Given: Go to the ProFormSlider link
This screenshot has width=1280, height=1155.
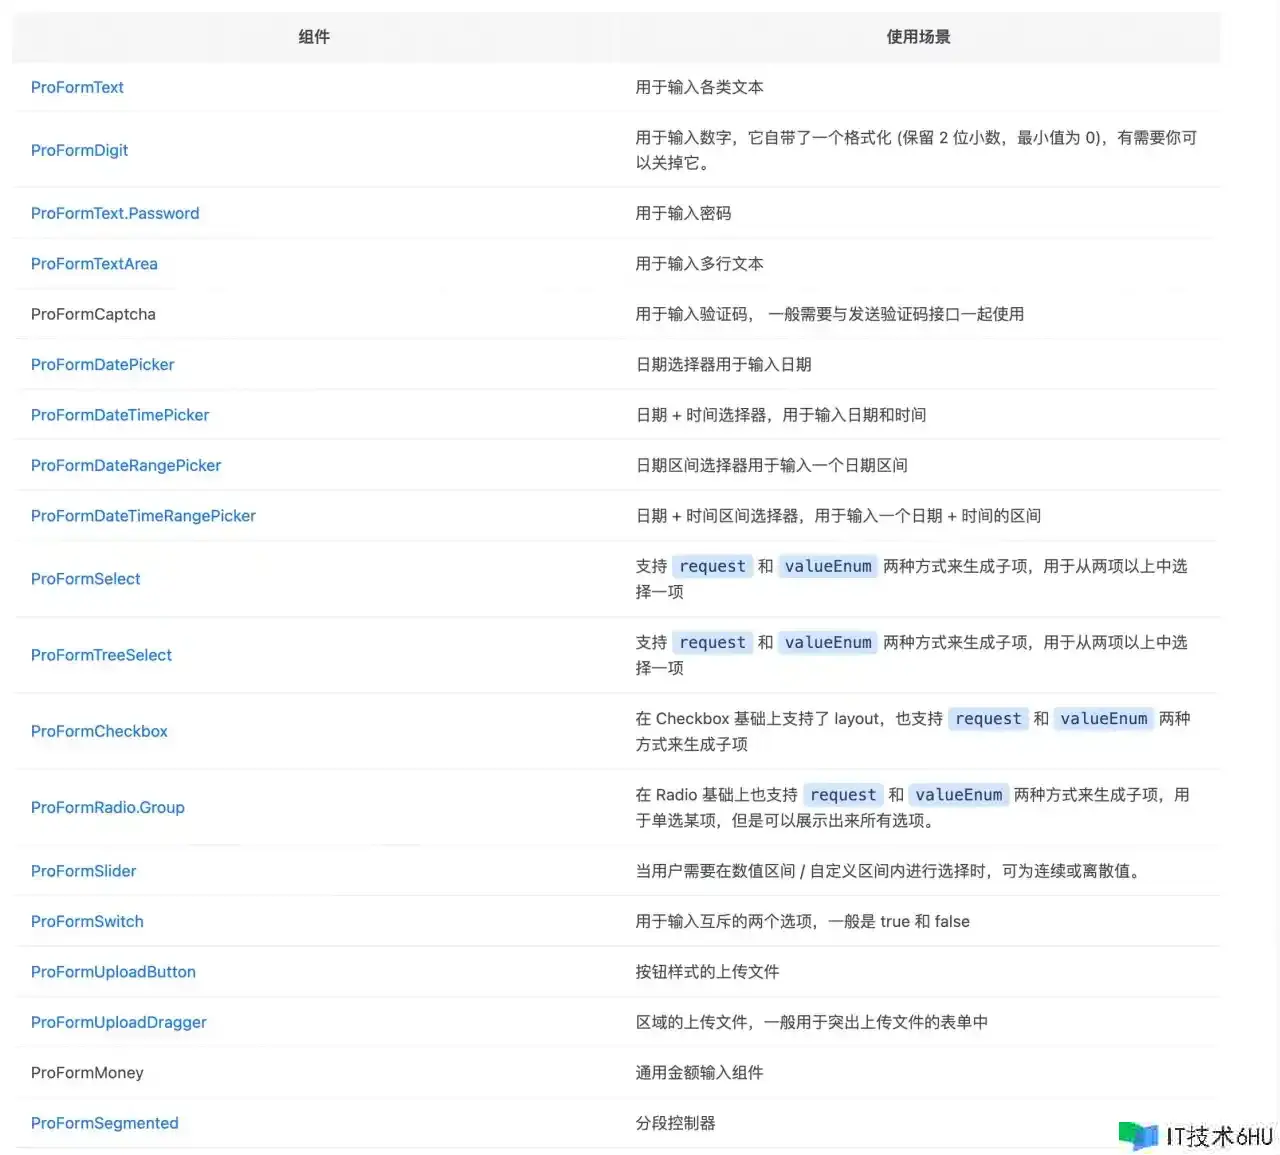Looking at the screenshot, I should click(x=83, y=871).
